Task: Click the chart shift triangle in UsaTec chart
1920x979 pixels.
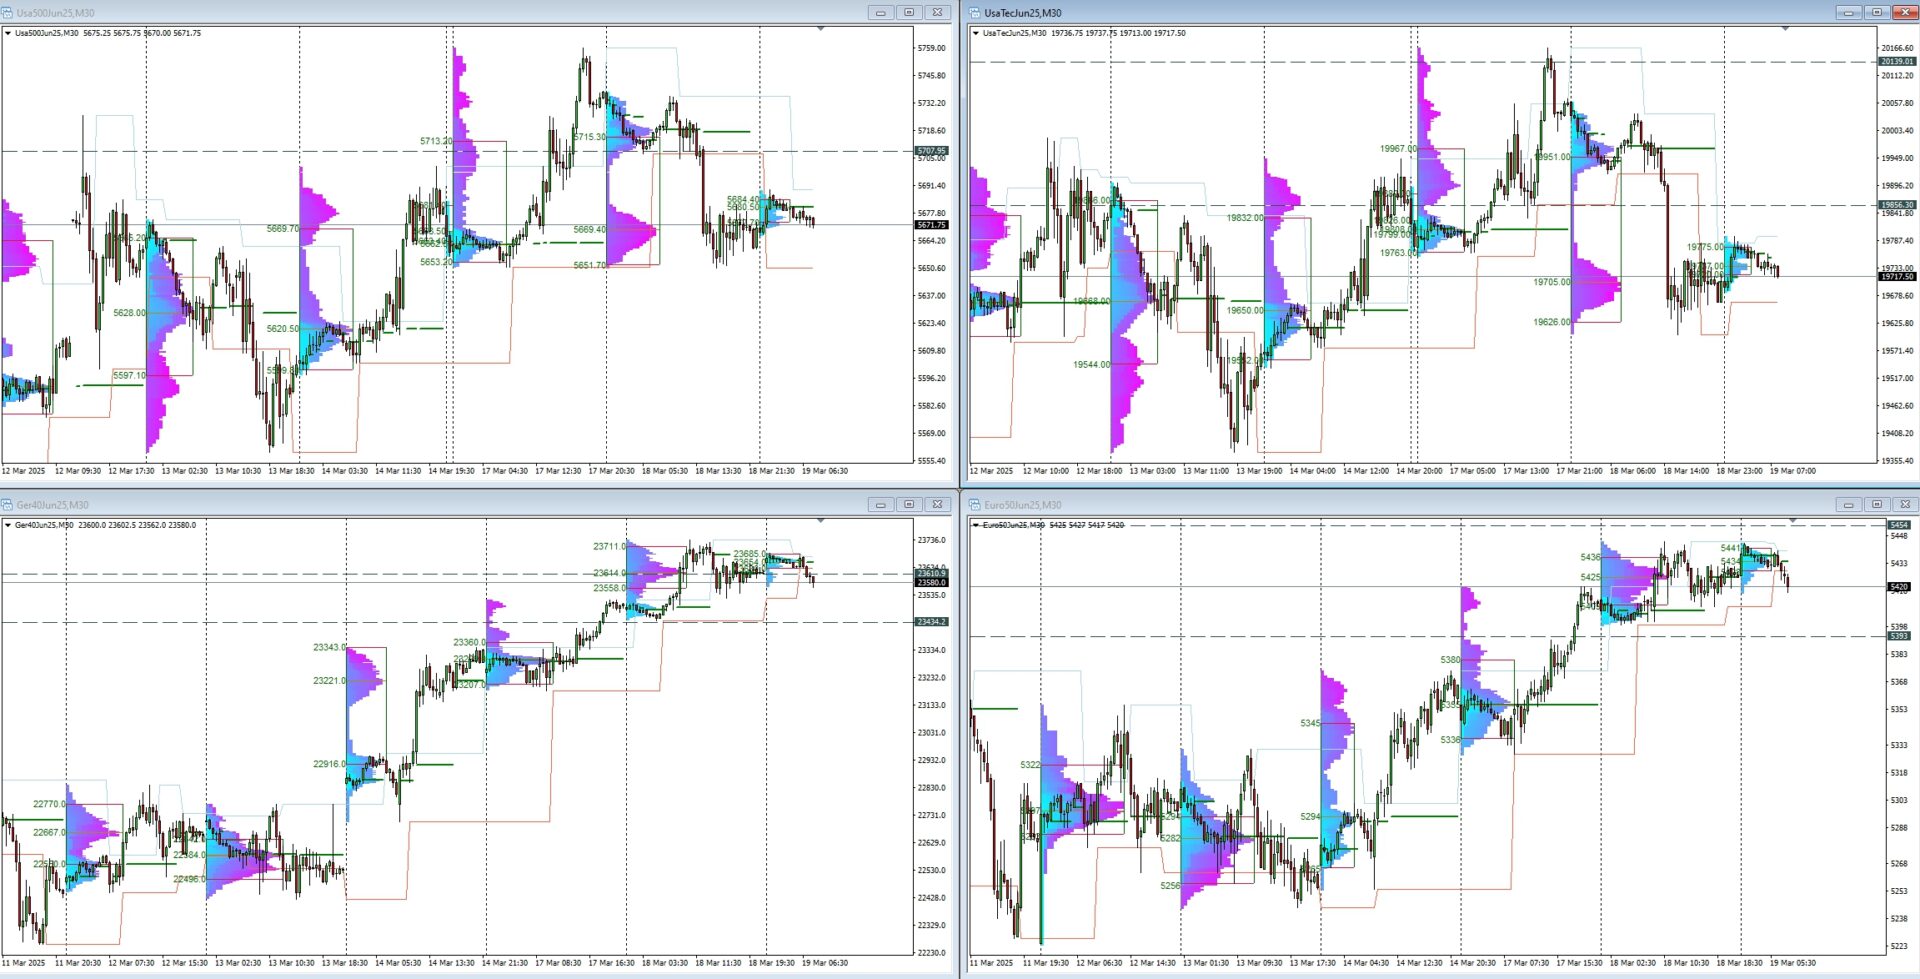Action: click(x=1785, y=29)
